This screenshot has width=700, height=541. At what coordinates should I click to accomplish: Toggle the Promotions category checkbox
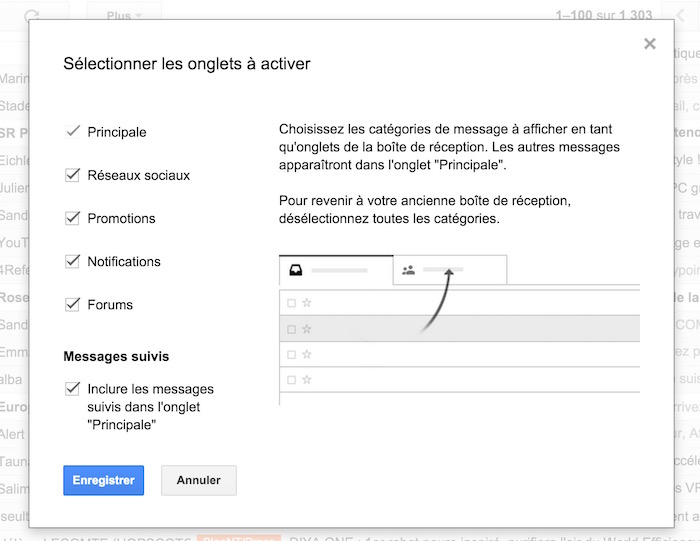(x=72, y=218)
